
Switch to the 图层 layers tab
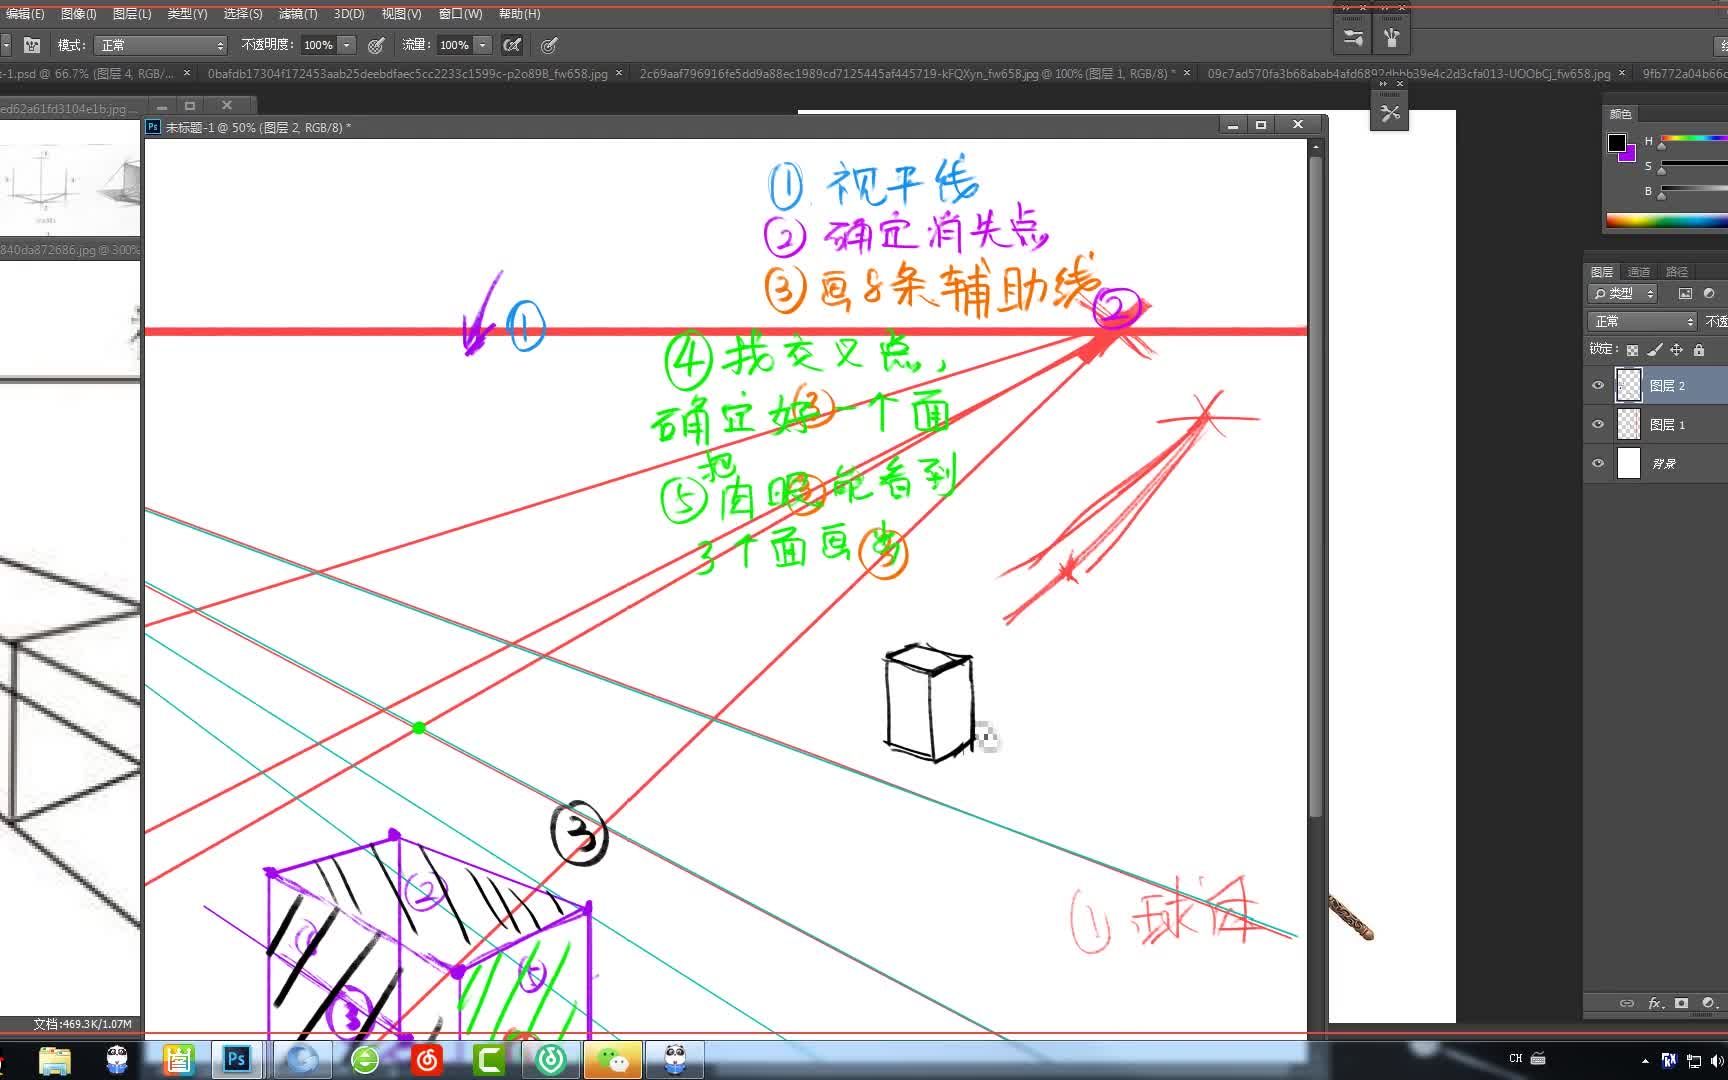(1602, 272)
